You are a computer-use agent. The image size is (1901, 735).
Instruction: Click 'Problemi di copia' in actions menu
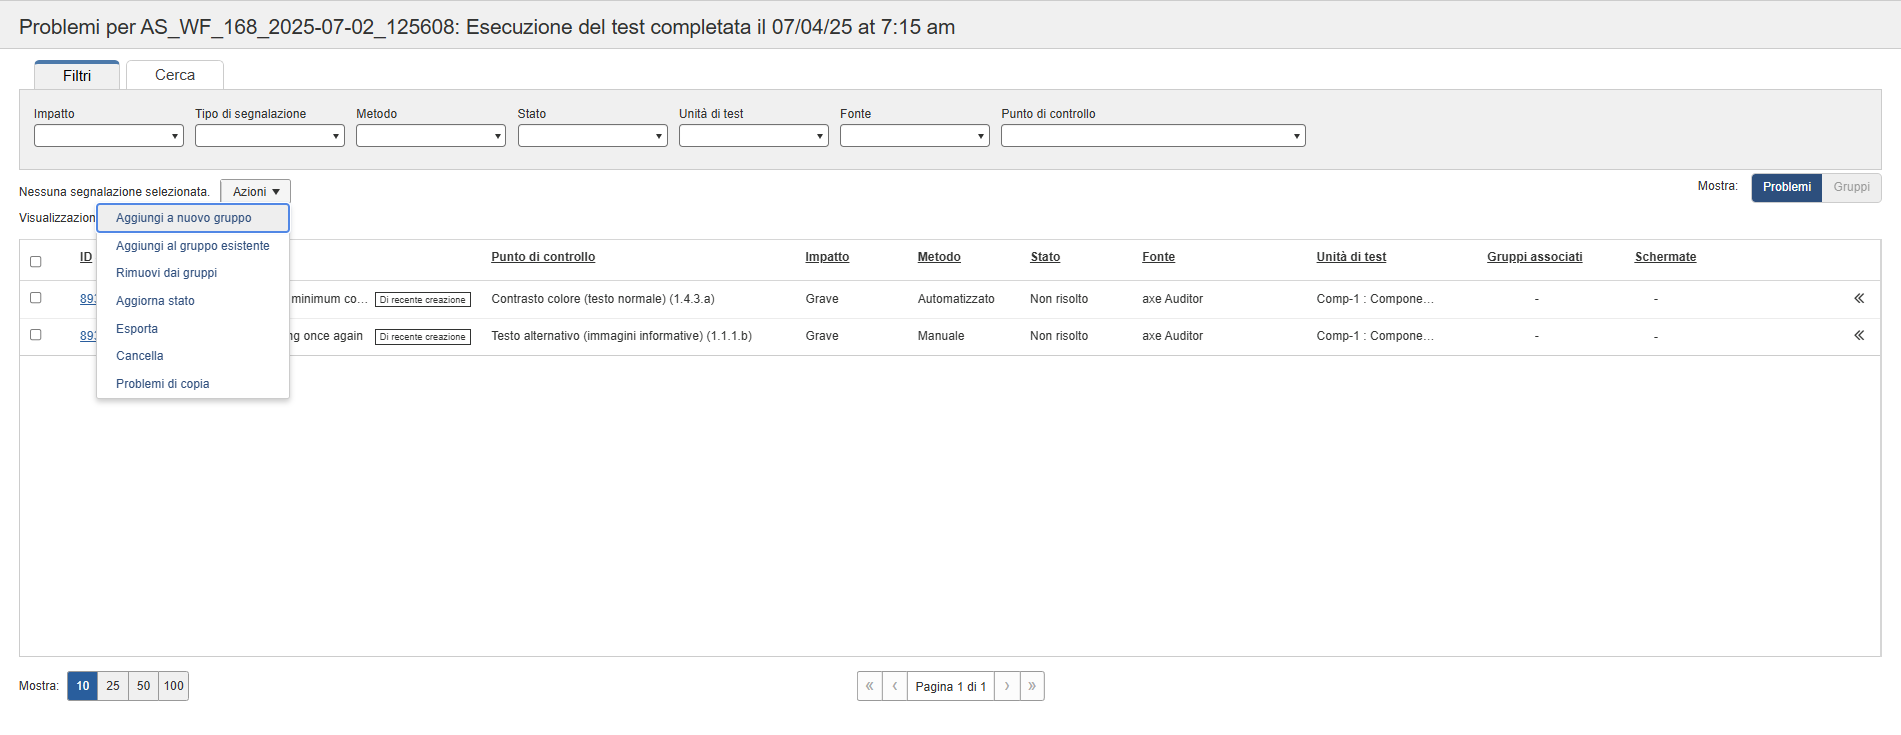162,384
